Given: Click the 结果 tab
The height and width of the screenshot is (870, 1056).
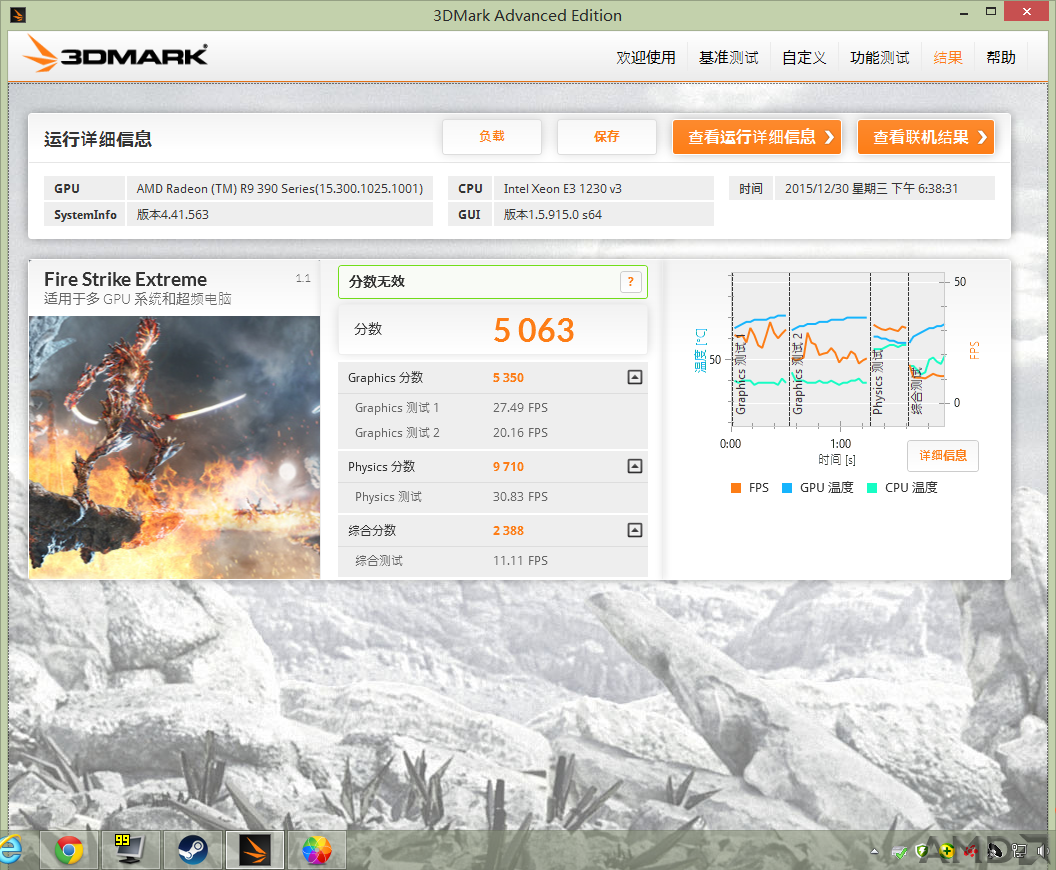Looking at the screenshot, I should coord(948,58).
